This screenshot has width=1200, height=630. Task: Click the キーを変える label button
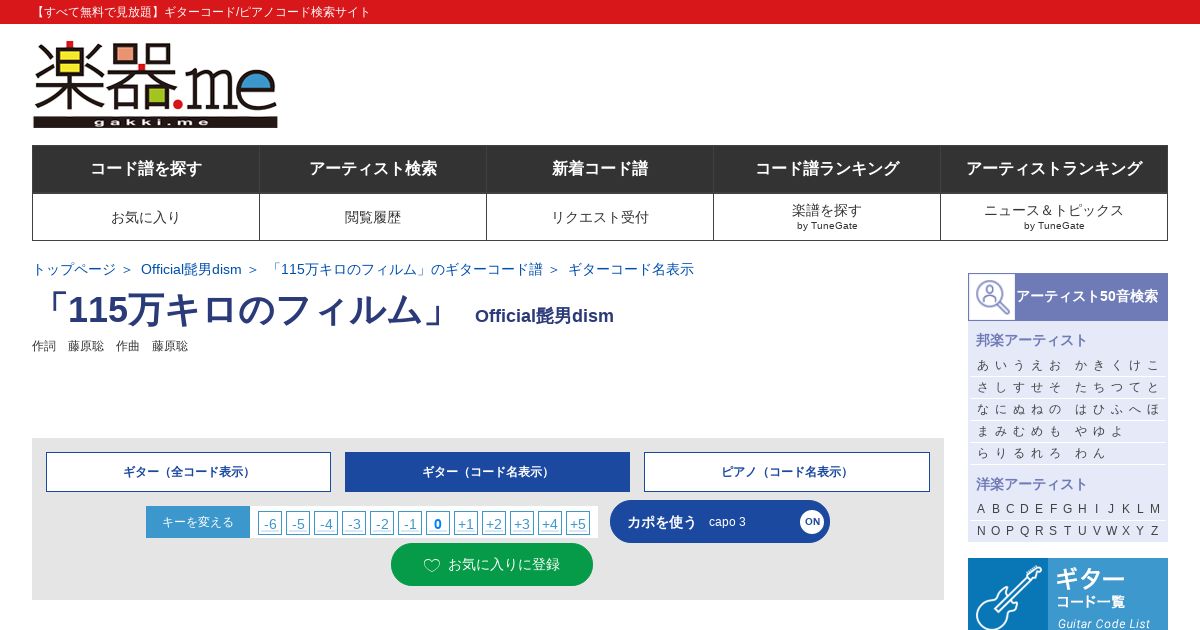pyautogui.click(x=198, y=522)
